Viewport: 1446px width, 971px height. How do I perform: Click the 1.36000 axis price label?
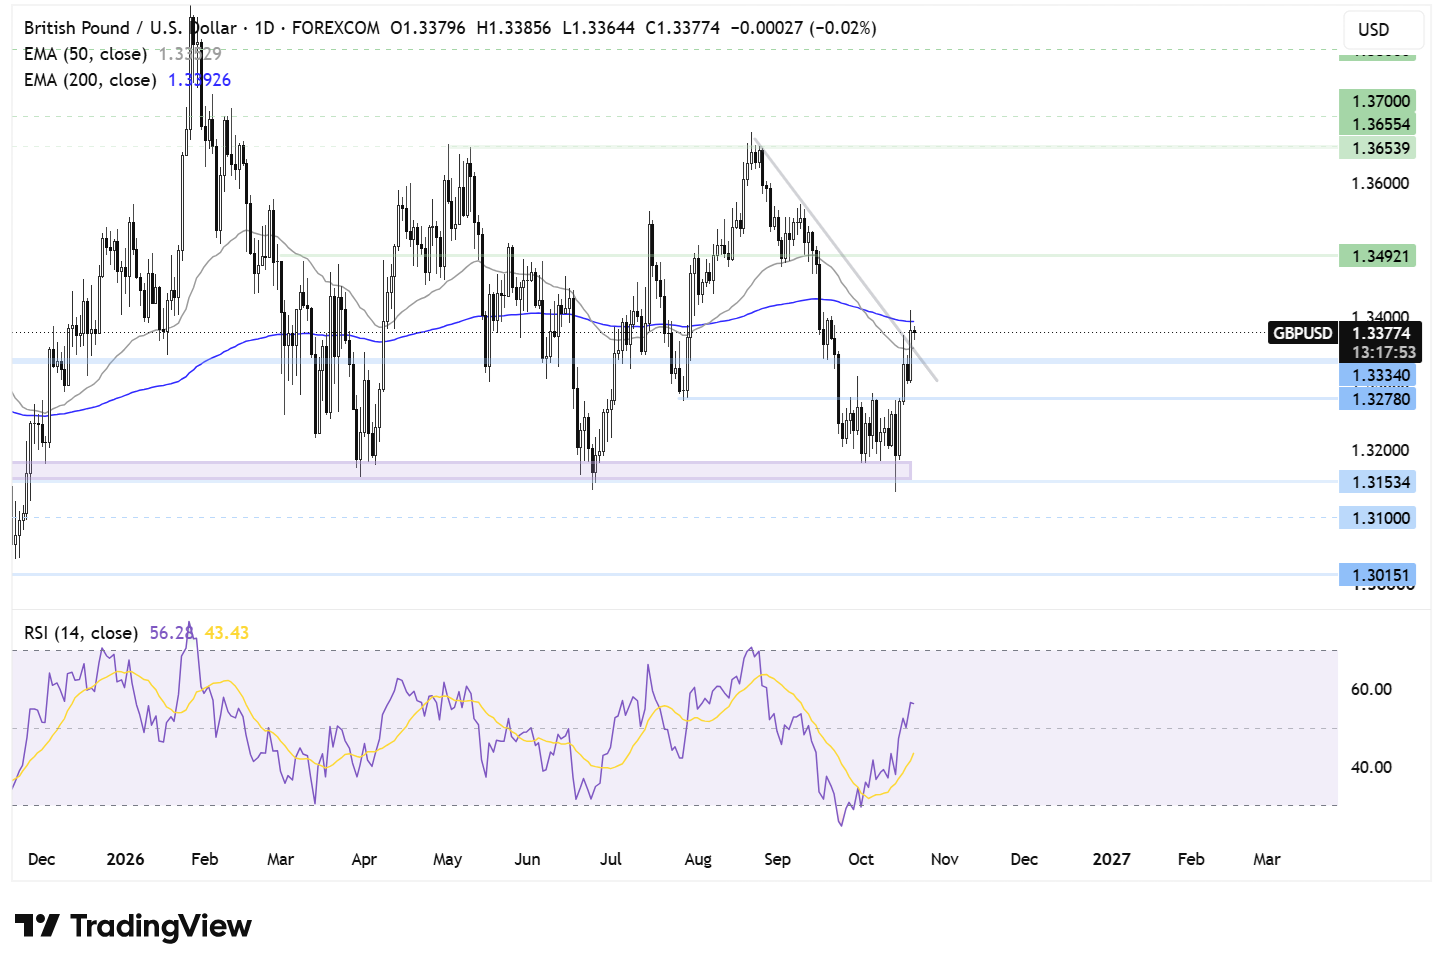click(1380, 183)
